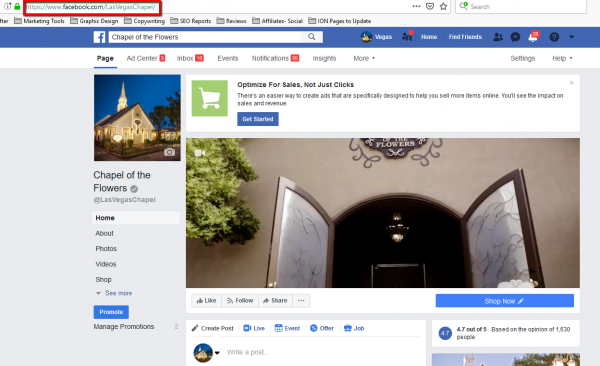Click the Shop Now button

pos(504,301)
